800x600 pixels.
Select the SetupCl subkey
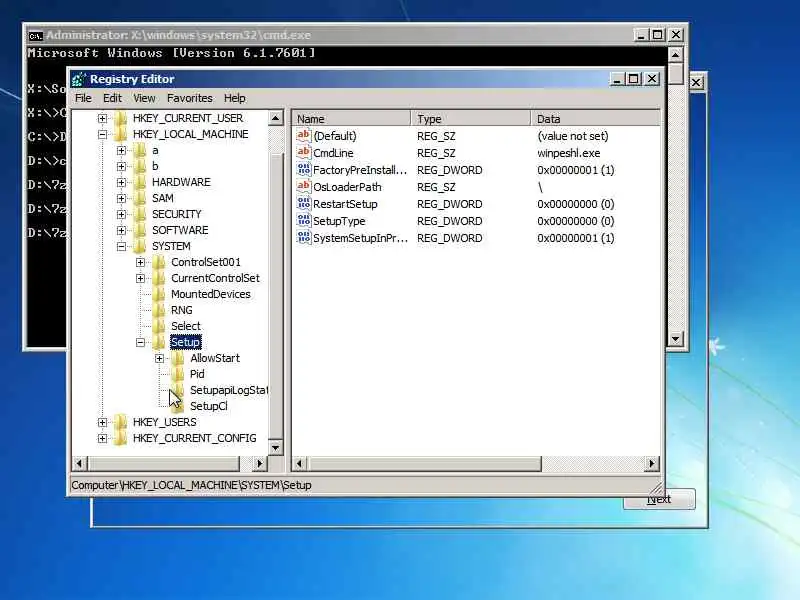pos(209,406)
